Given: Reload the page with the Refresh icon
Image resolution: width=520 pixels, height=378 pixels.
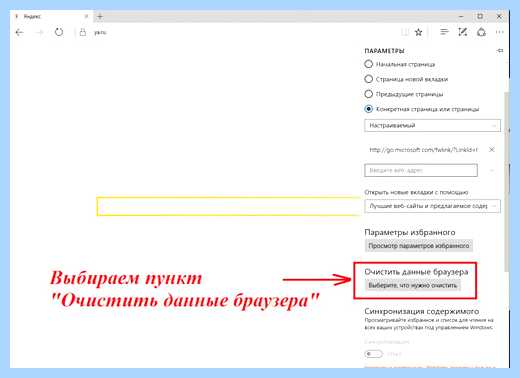Looking at the screenshot, I should pos(59,32).
